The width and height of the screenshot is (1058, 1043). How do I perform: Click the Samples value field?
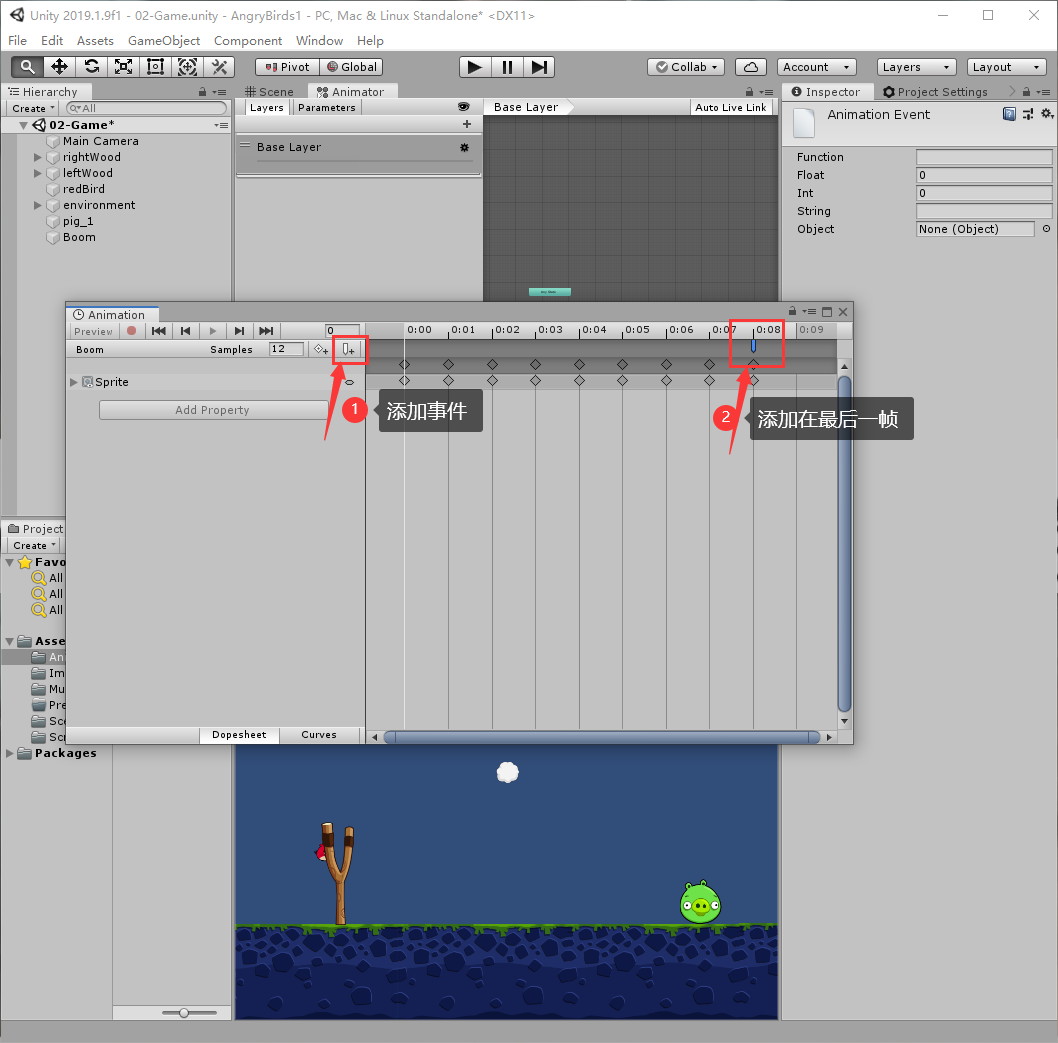pyautogui.click(x=286, y=349)
